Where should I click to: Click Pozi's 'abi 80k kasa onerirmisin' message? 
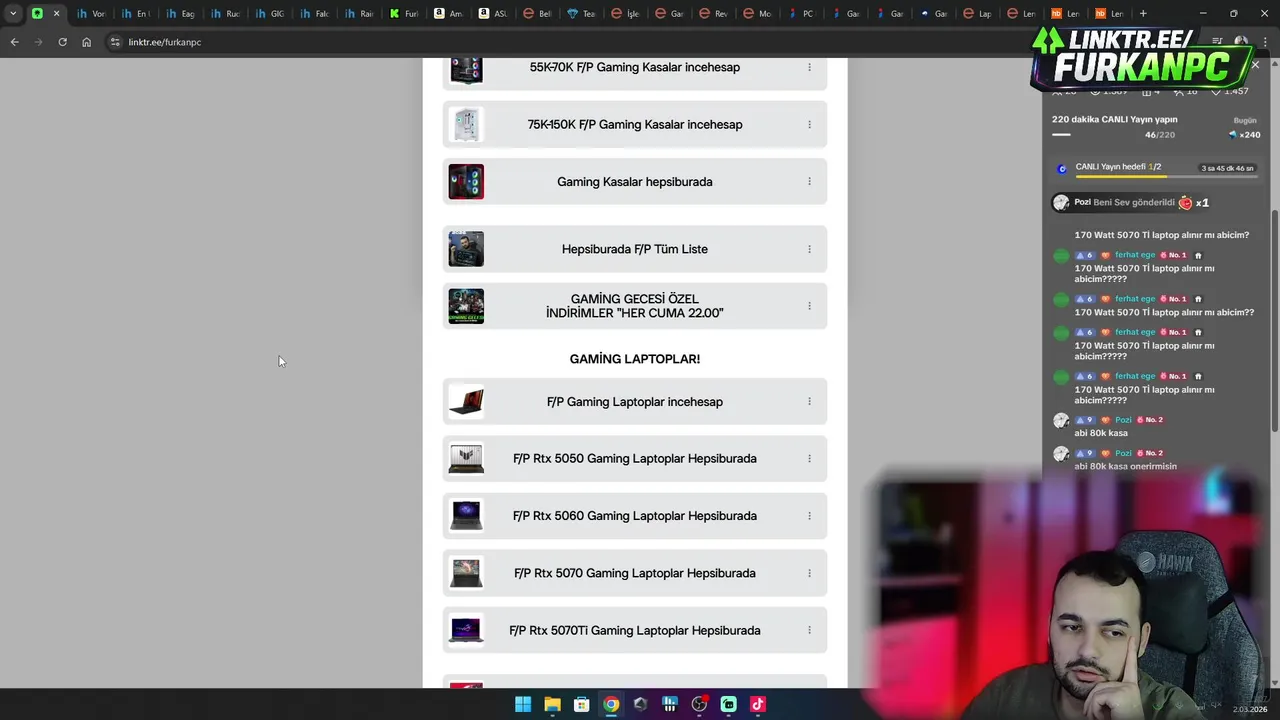tap(1125, 466)
